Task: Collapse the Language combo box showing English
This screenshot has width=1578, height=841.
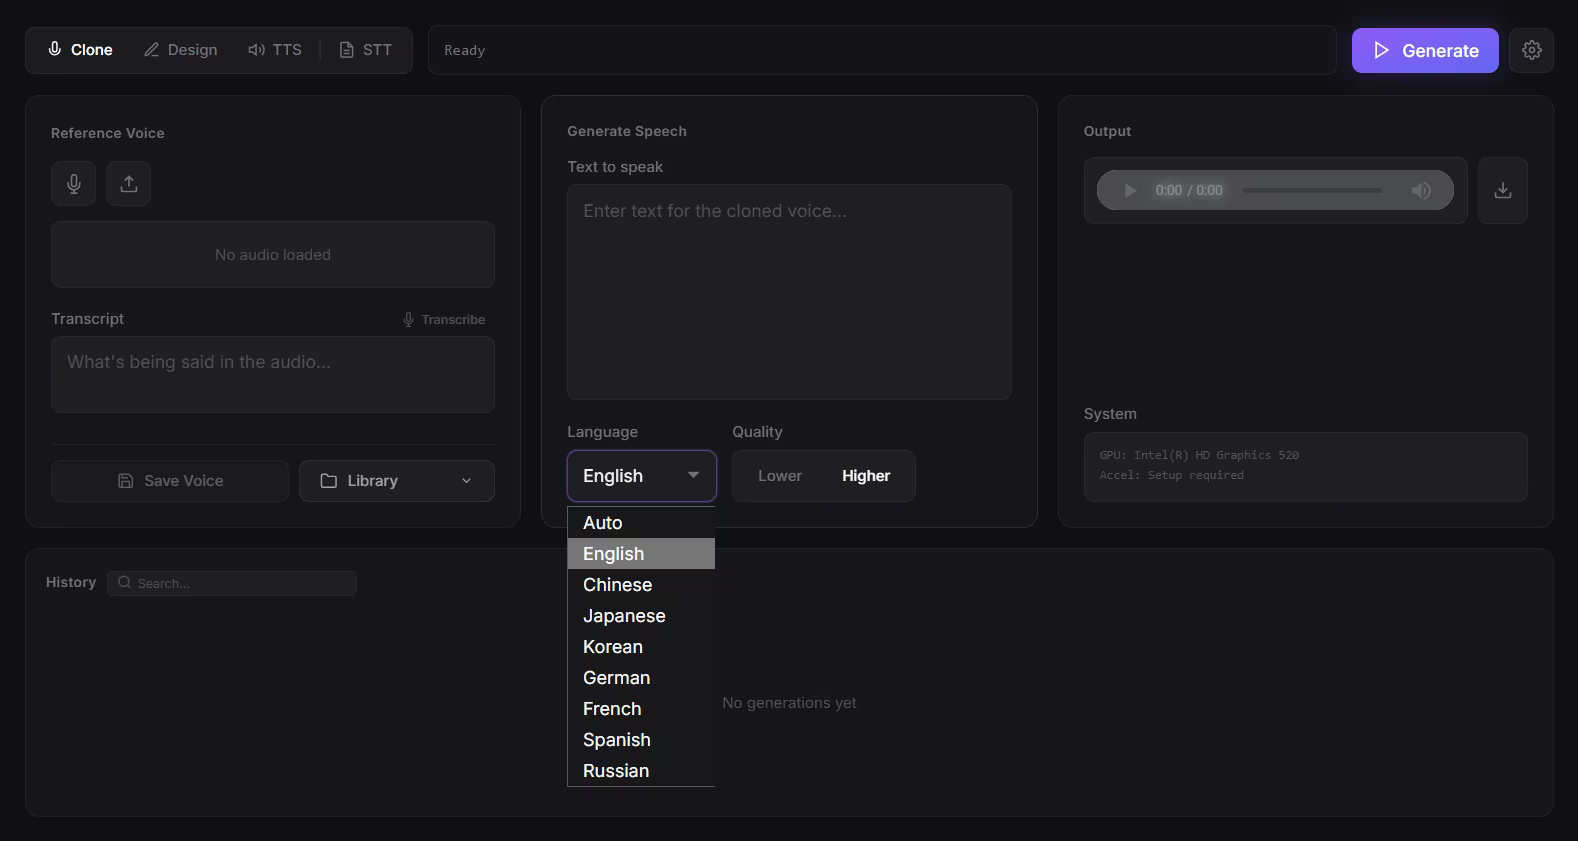Action: (x=642, y=476)
